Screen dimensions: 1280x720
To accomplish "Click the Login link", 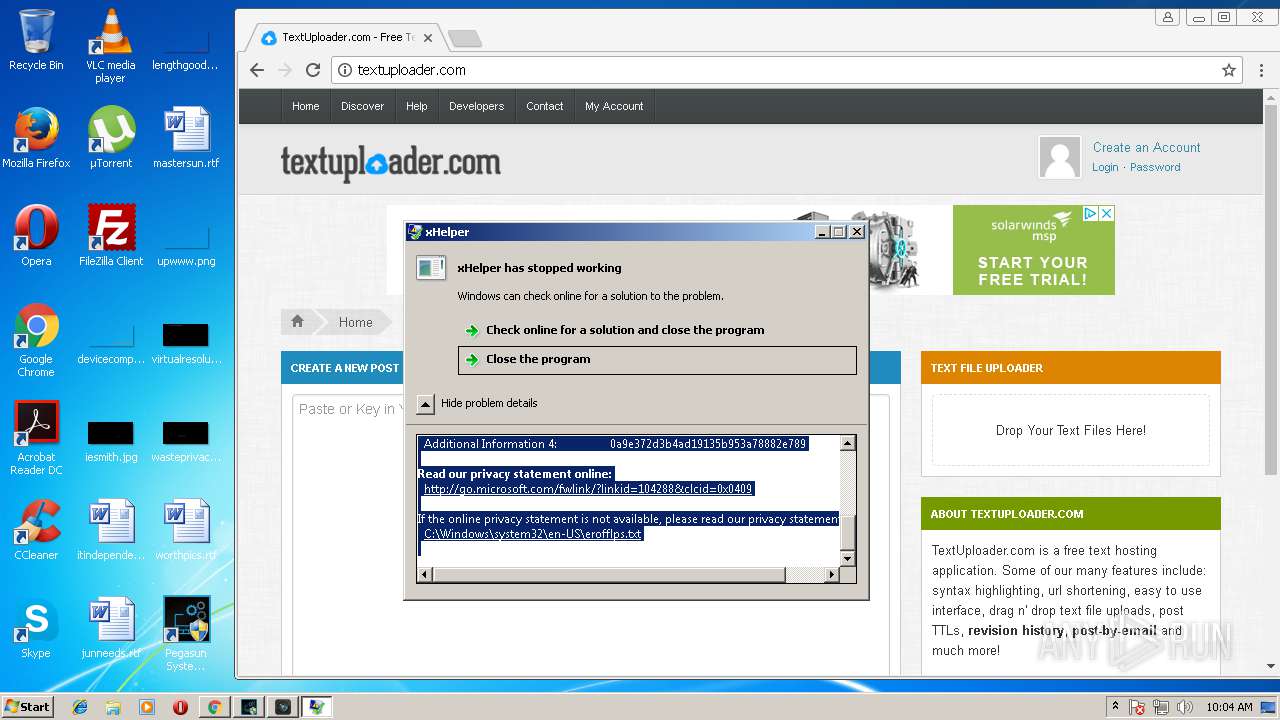I will click(x=1105, y=167).
